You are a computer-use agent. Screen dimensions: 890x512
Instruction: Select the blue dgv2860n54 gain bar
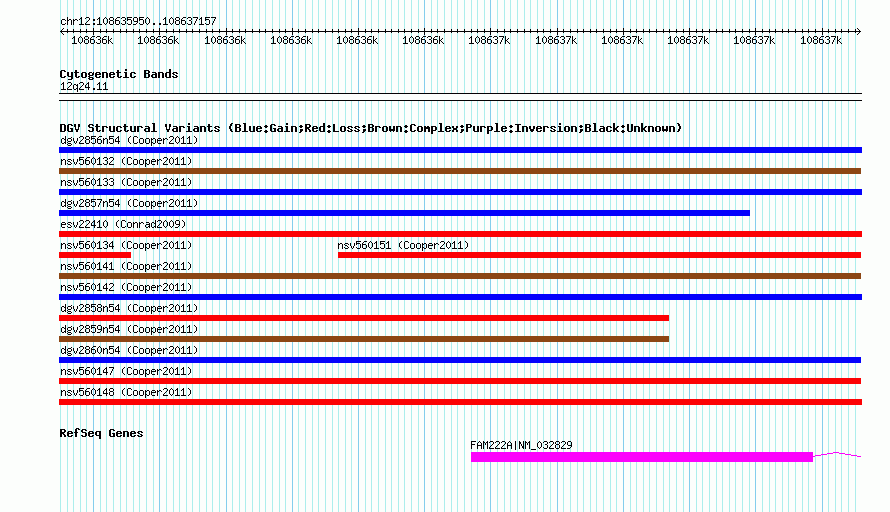460,360
